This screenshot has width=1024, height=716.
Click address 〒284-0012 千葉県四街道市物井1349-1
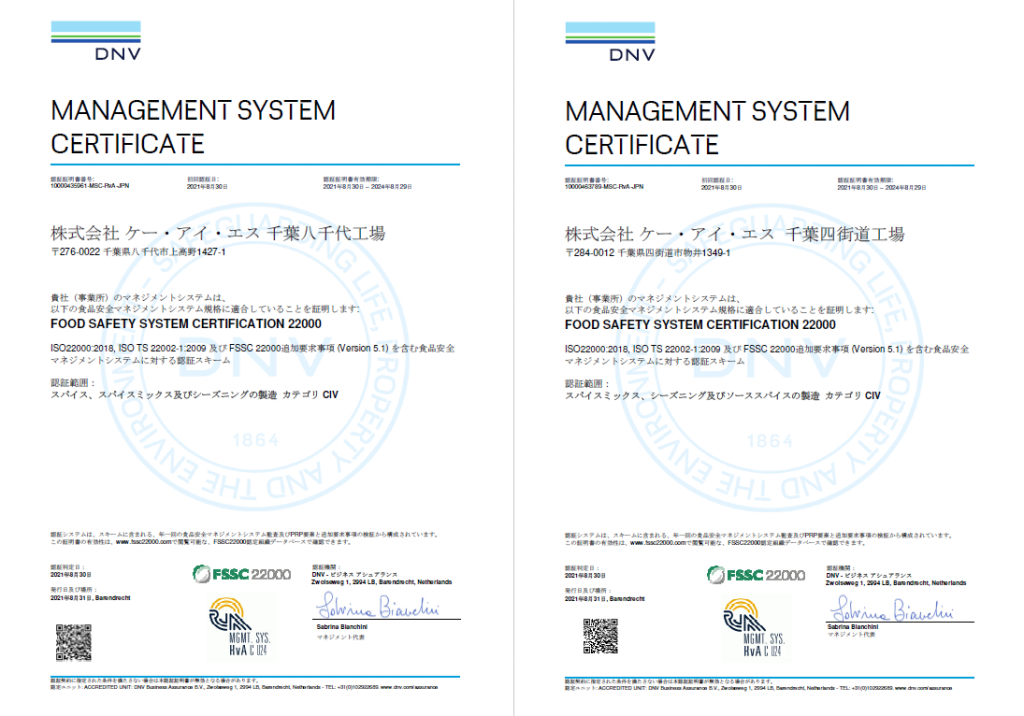(648, 252)
